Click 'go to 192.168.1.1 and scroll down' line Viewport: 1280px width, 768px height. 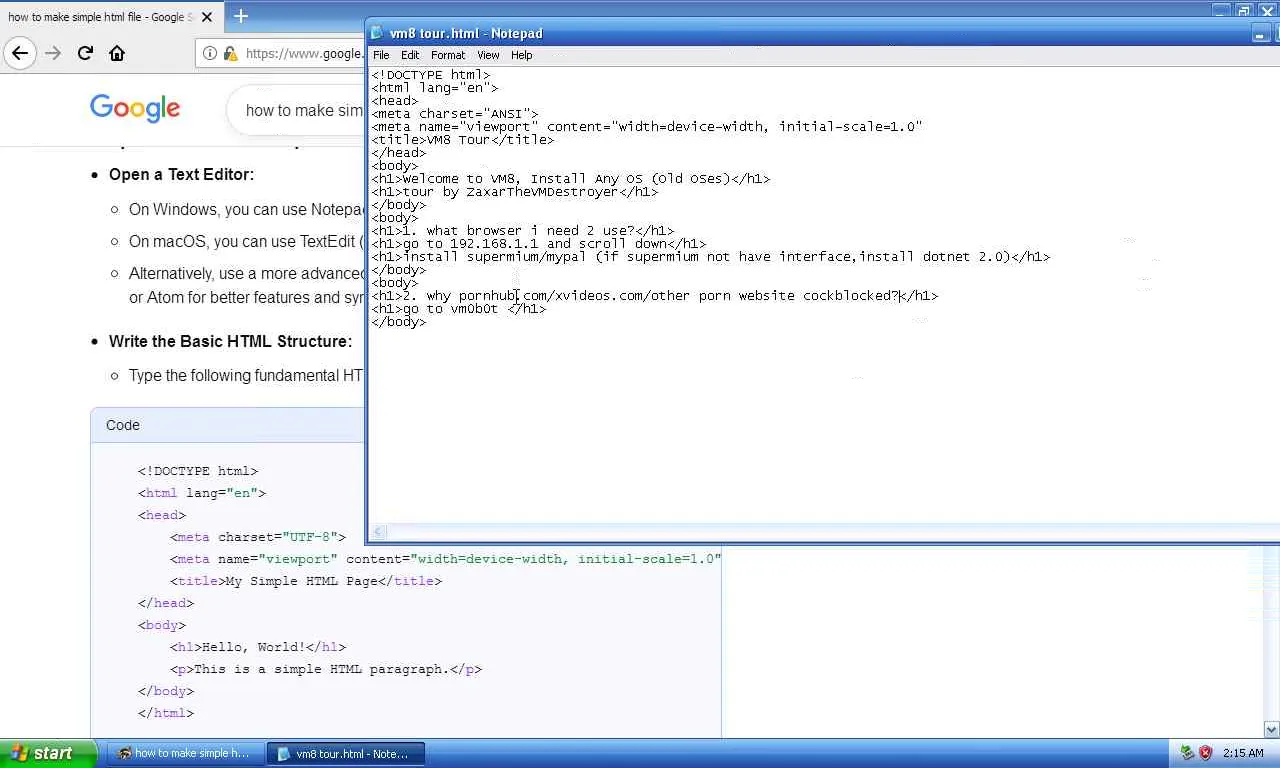tap(538, 244)
